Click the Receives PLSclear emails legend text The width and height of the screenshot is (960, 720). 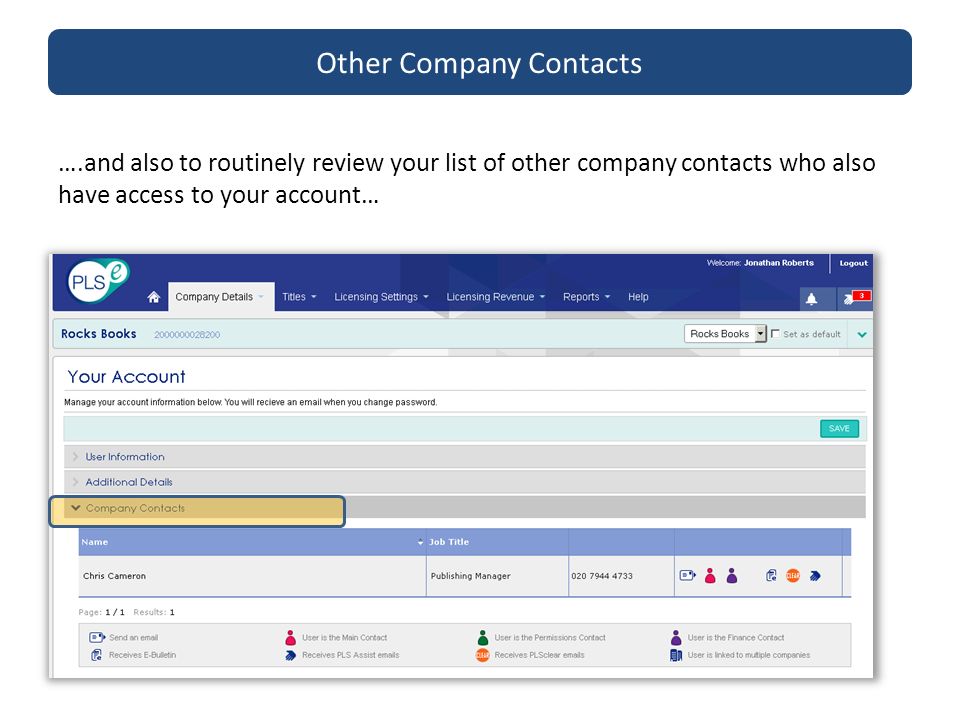click(x=539, y=655)
